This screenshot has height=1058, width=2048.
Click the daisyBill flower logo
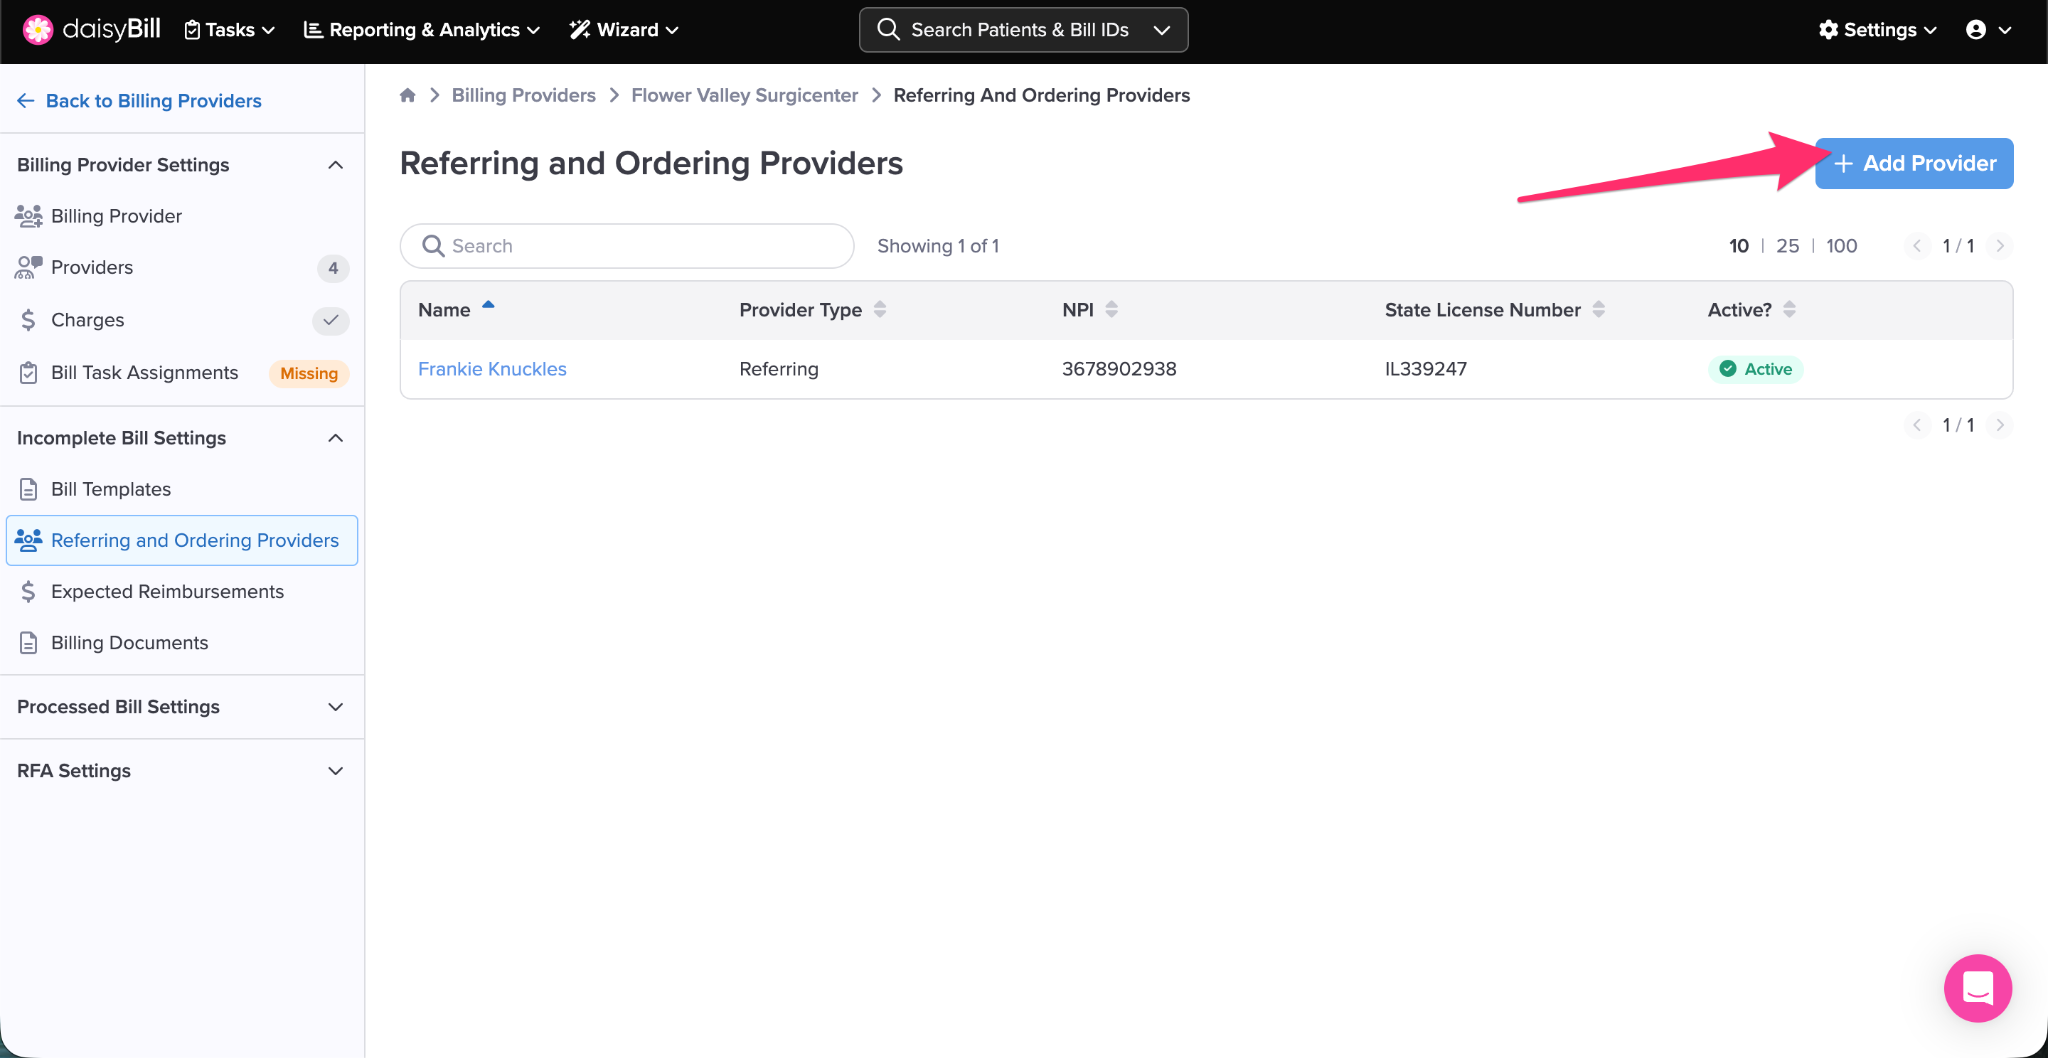click(x=37, y=30)
